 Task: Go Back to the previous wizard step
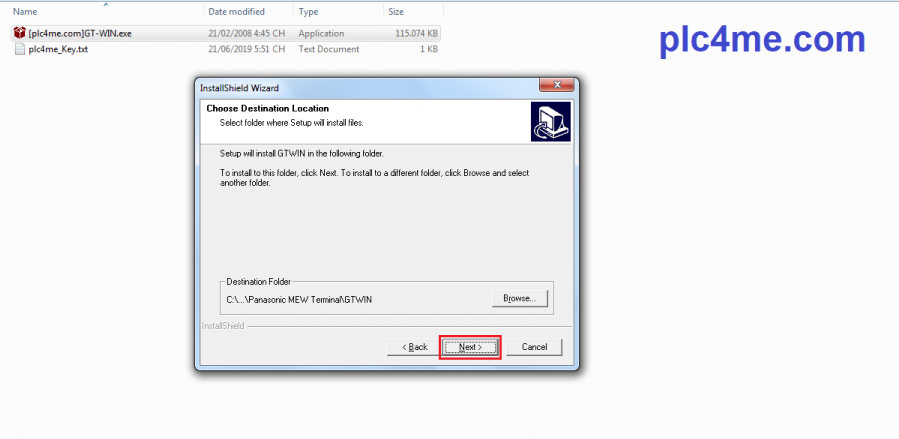click(x=415, y=347)
